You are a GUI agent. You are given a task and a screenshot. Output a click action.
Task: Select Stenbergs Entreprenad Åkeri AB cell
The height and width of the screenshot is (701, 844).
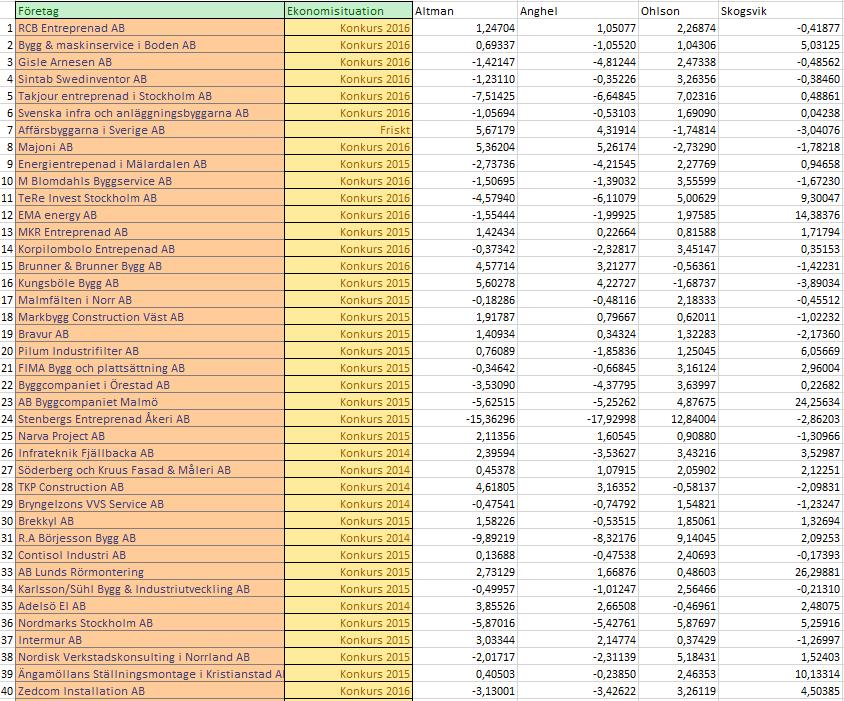(150, 419)
